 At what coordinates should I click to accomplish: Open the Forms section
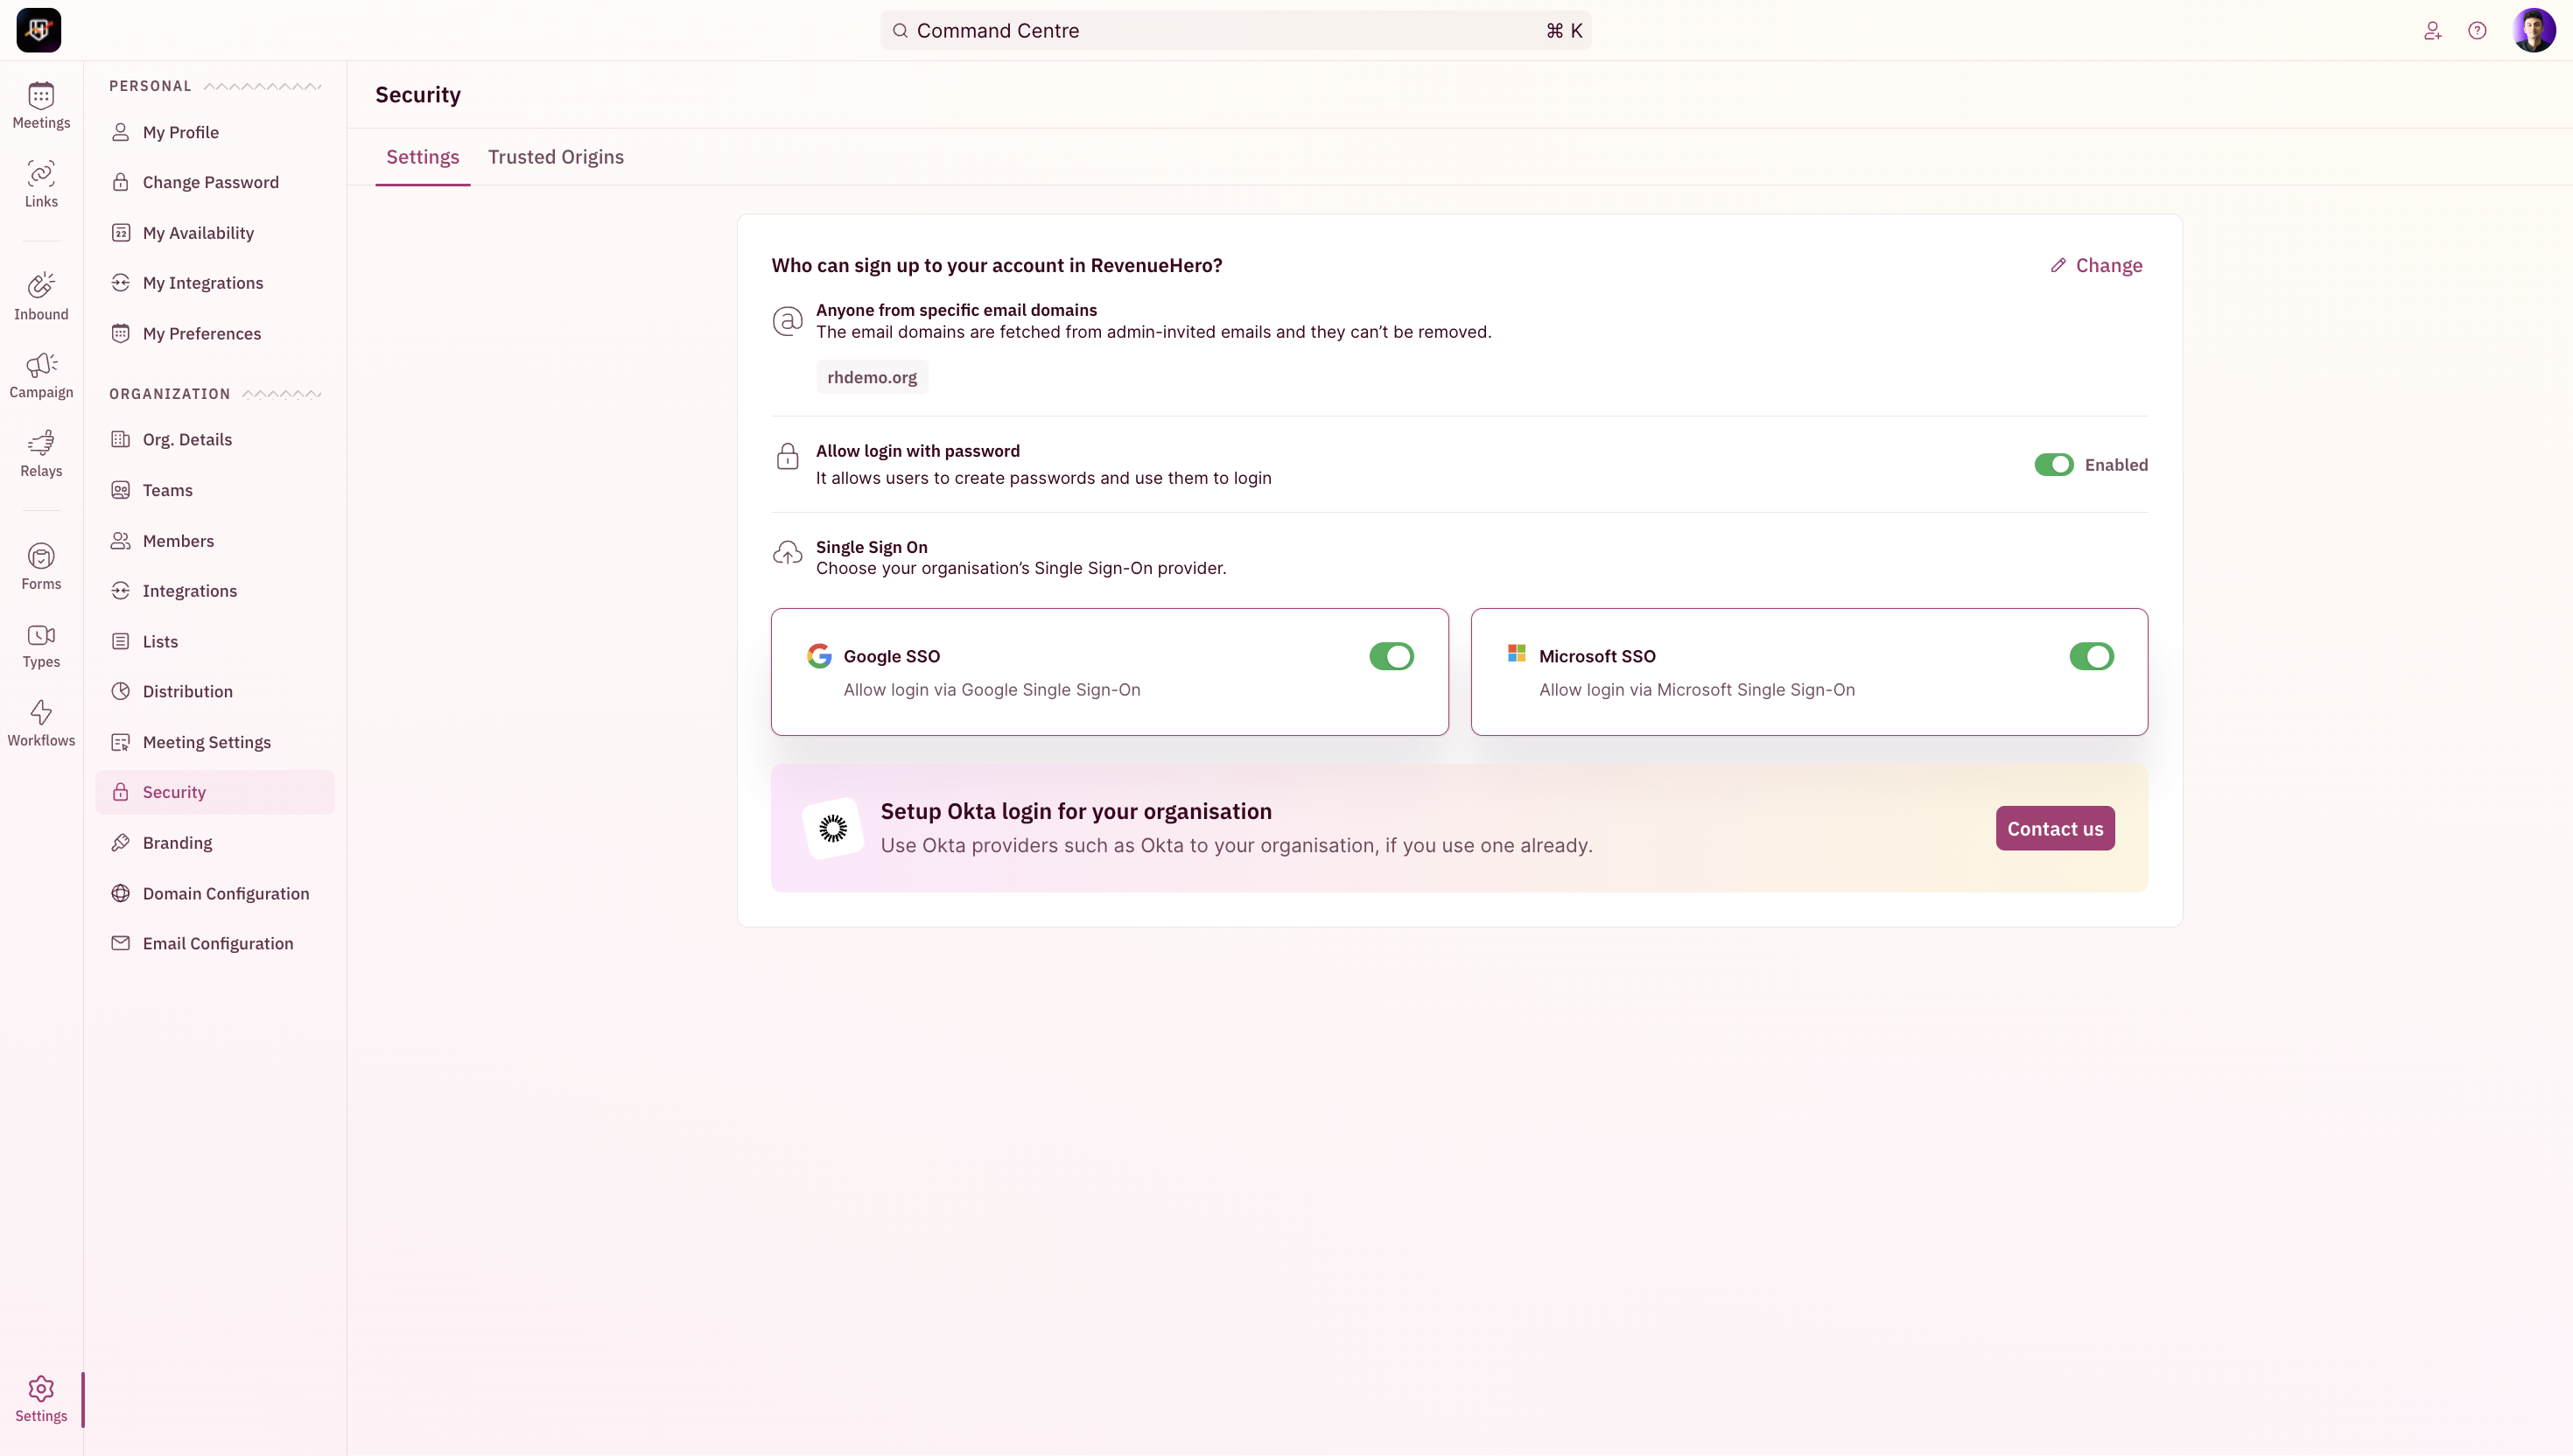point(41,567)
